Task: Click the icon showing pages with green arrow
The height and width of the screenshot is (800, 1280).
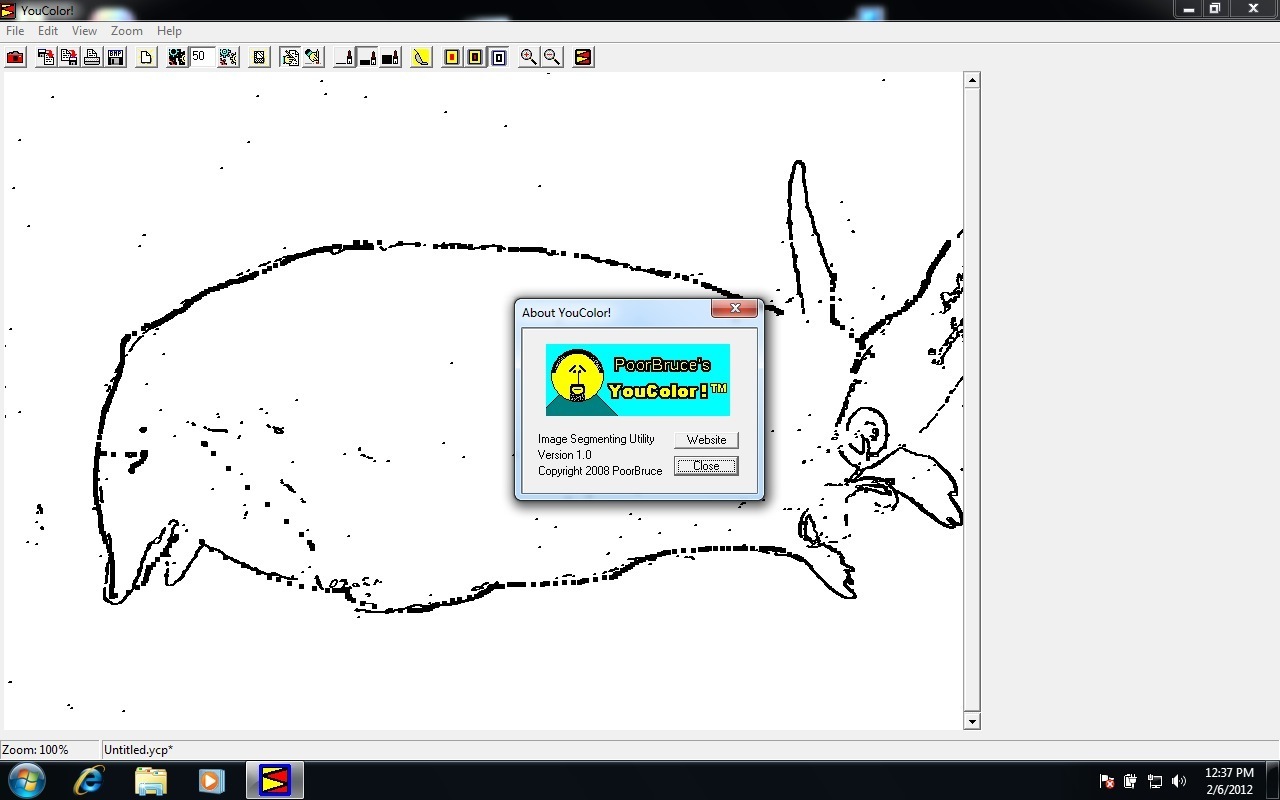Action: click(290, 57)
